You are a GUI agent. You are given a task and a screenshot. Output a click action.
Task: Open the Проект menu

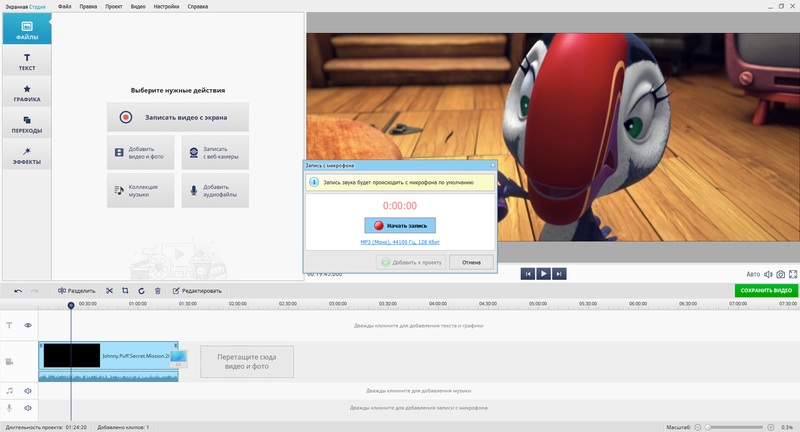[114, 7]
